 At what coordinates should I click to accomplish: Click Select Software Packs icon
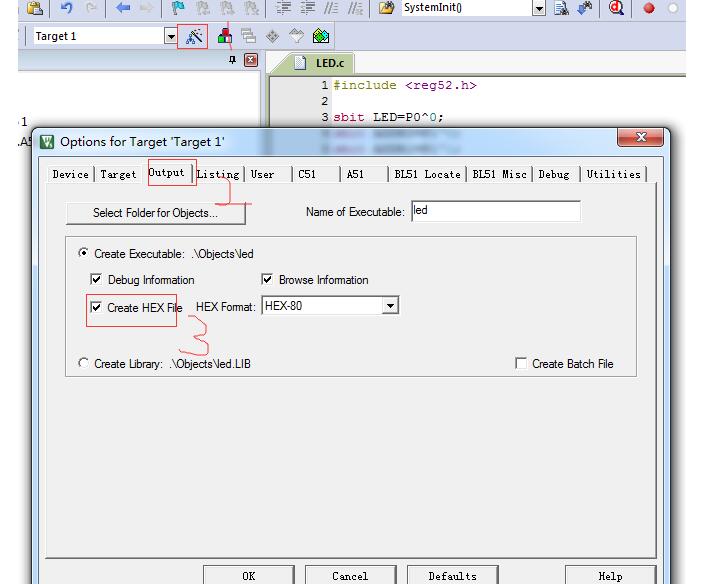click(x=297, y=36)
